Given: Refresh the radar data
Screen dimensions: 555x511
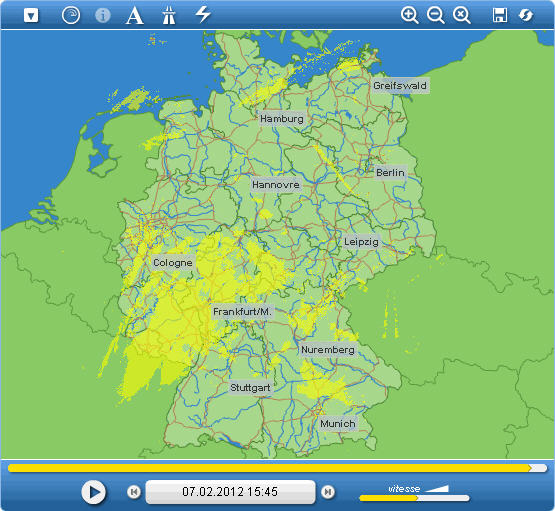Looking at the screenshot, I should tap(526, 16).
